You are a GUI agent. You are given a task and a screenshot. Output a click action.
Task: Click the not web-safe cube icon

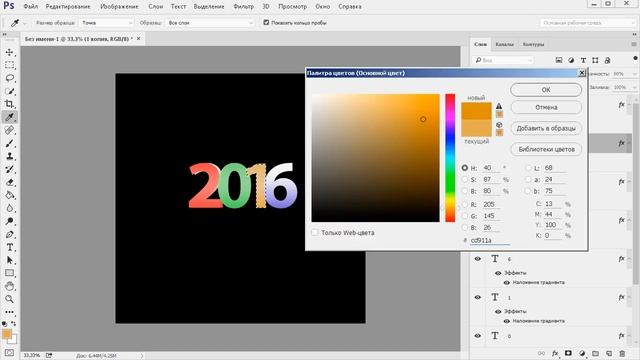[499, 125]
